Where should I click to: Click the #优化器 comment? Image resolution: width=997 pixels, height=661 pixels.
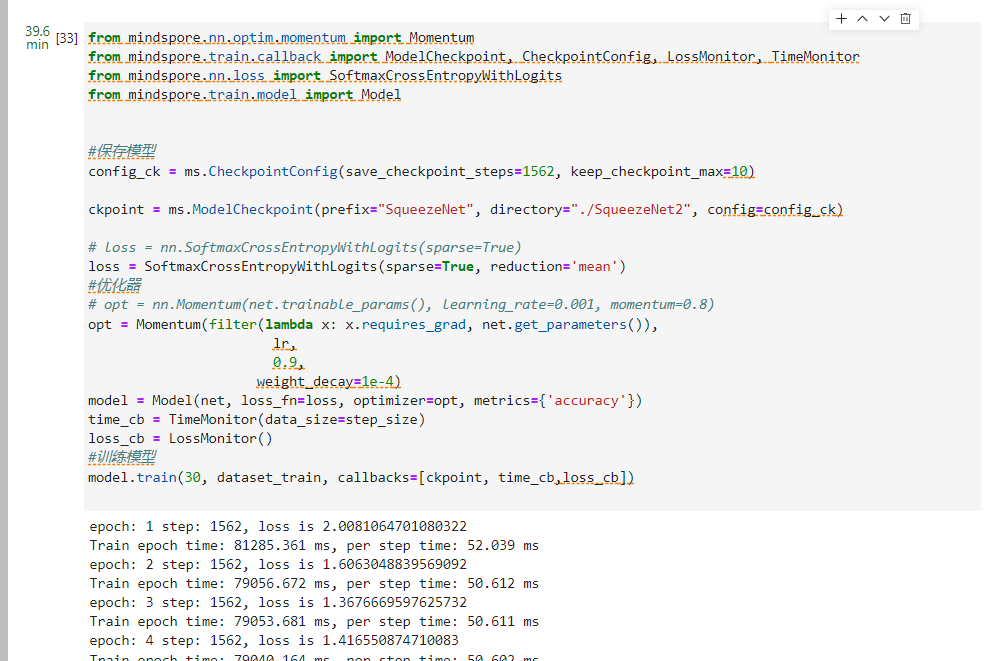[114, 285]
